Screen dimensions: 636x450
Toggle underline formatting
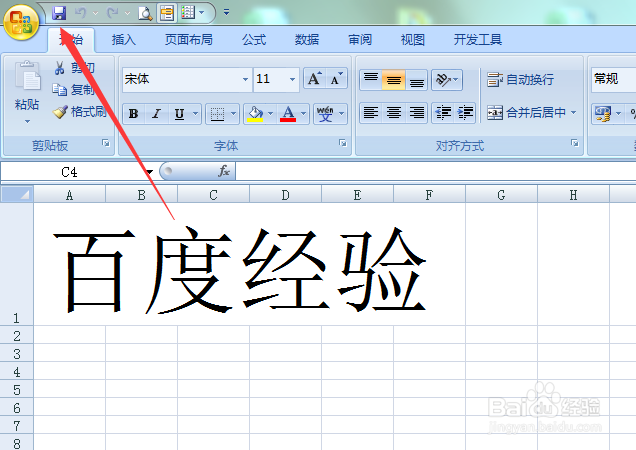(x=179, y=114)
